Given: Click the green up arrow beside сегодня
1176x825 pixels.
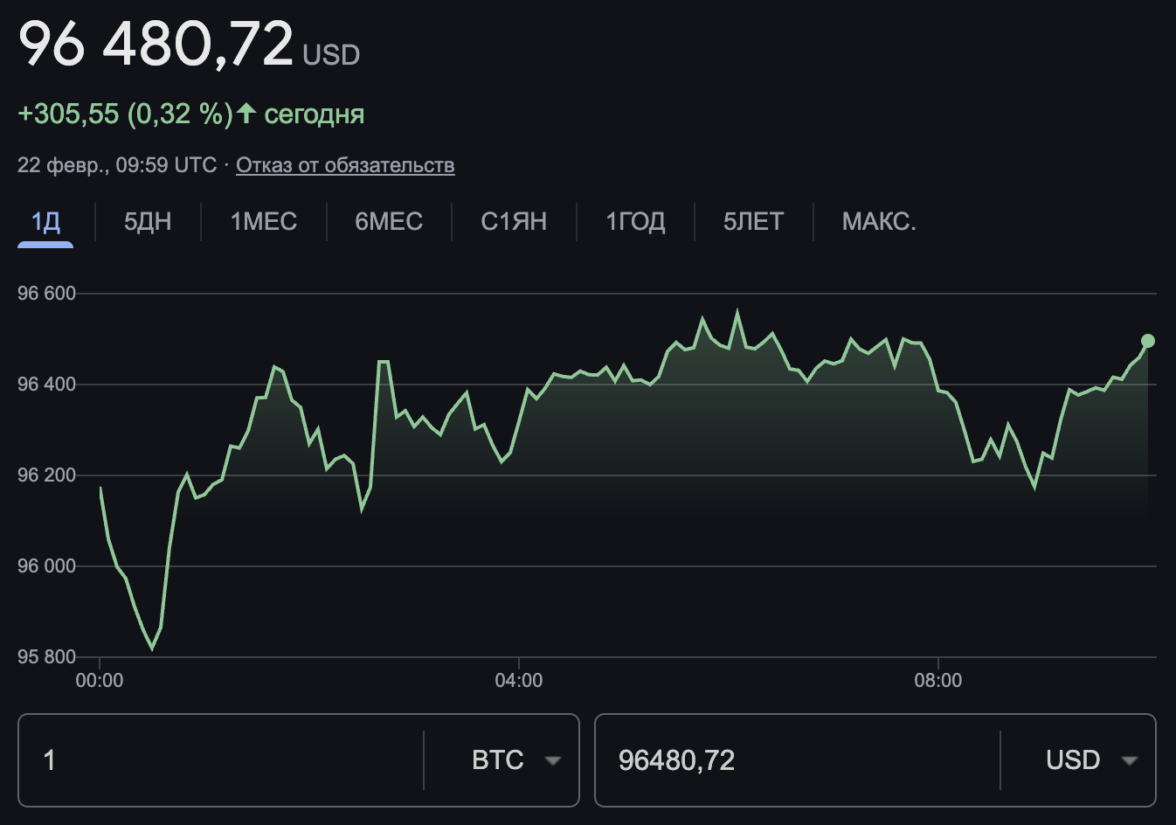Looking at the screenshot, I should [x=247, y=114].
